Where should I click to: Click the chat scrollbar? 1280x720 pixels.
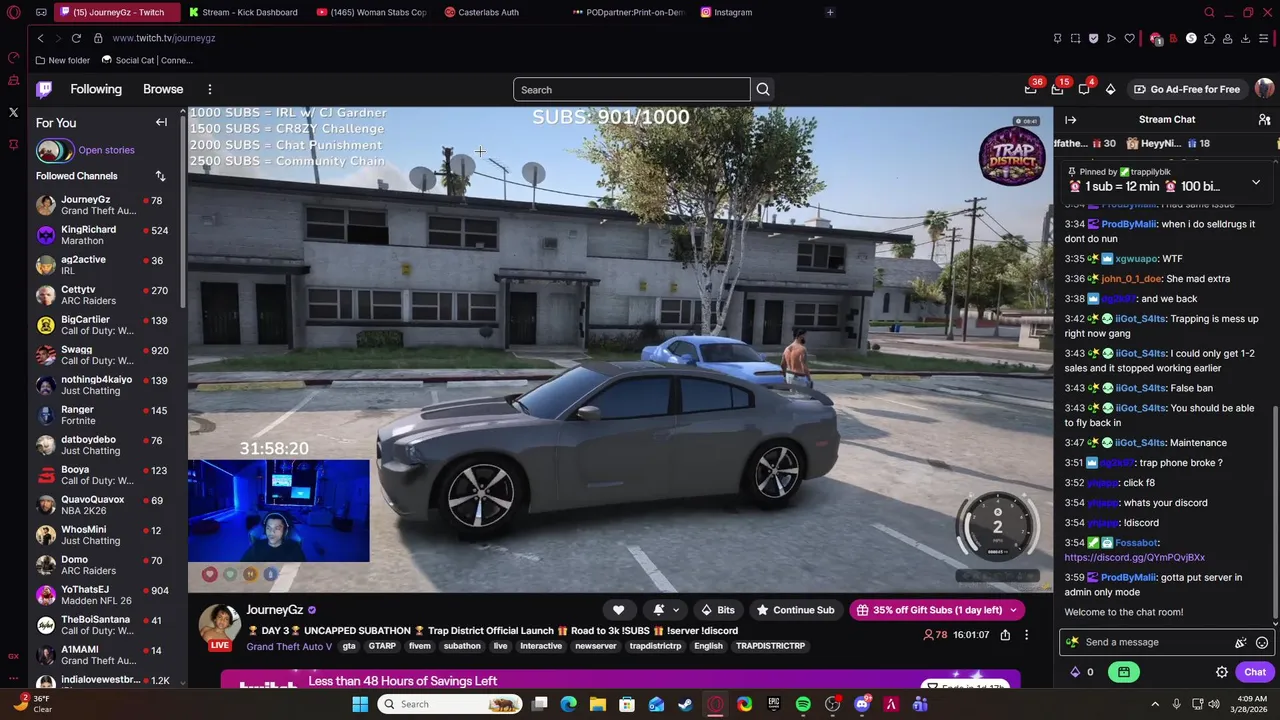[x=1276, y=512]
